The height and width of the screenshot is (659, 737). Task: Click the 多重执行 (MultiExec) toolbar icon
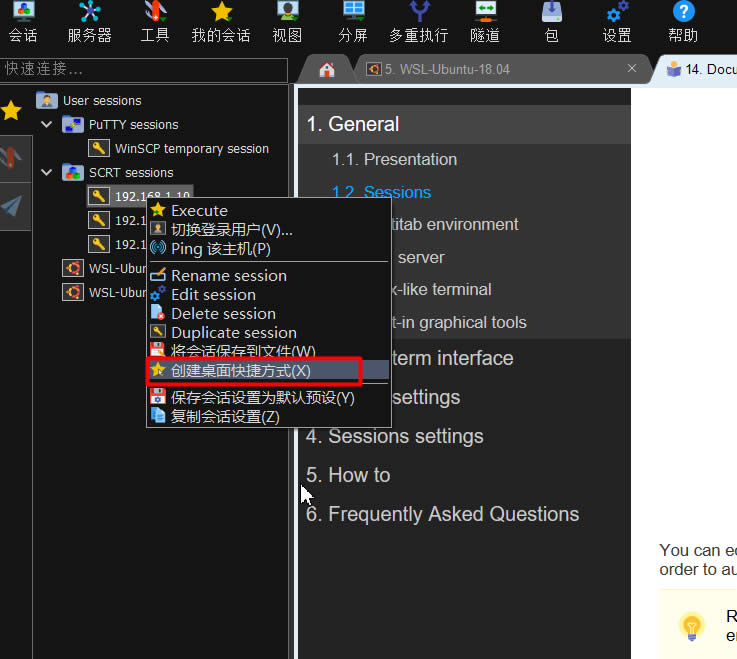tap(418, 22)
